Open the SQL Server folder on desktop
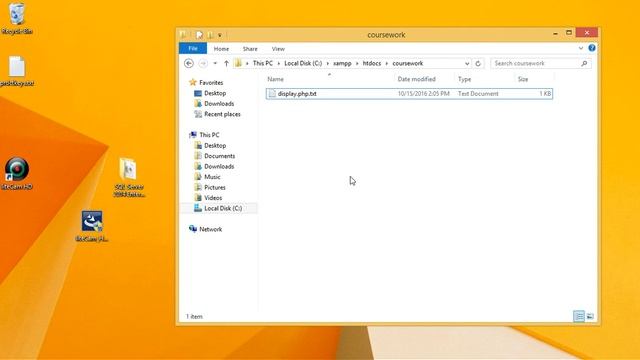640x360 pixels. click(129, 177)
